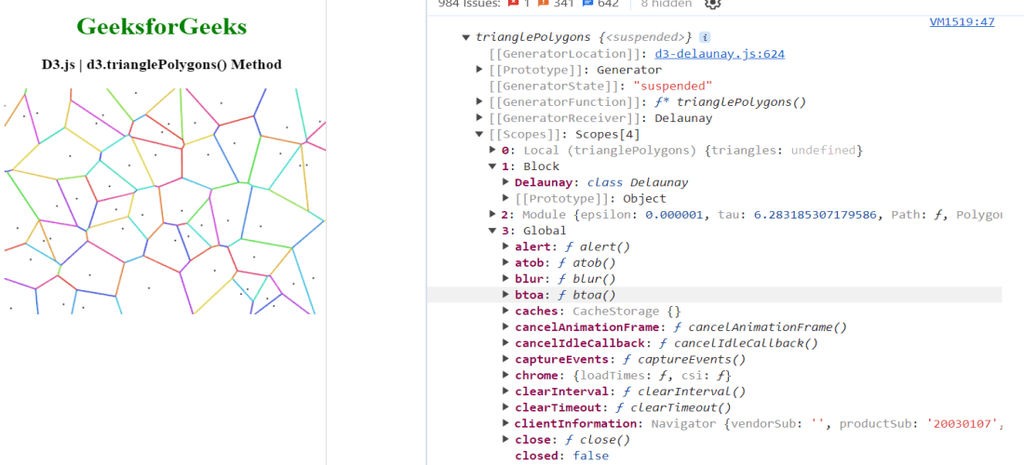Expand clientInformation: Navigator property
The width and height of the screenshot is (1024, 465).
click(x=506, y=424)
